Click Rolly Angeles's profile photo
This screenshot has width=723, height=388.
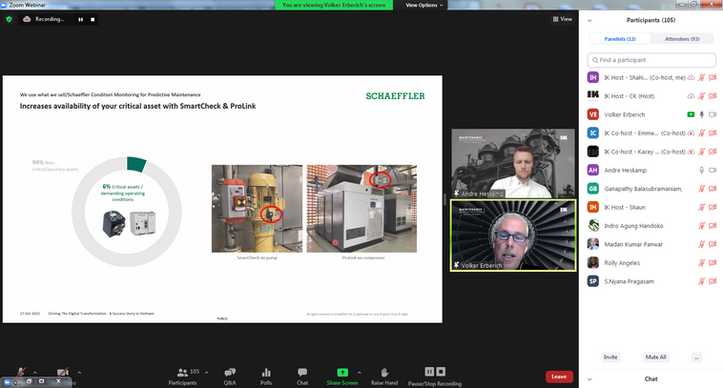pyautogui.click(x=593, y=263)
